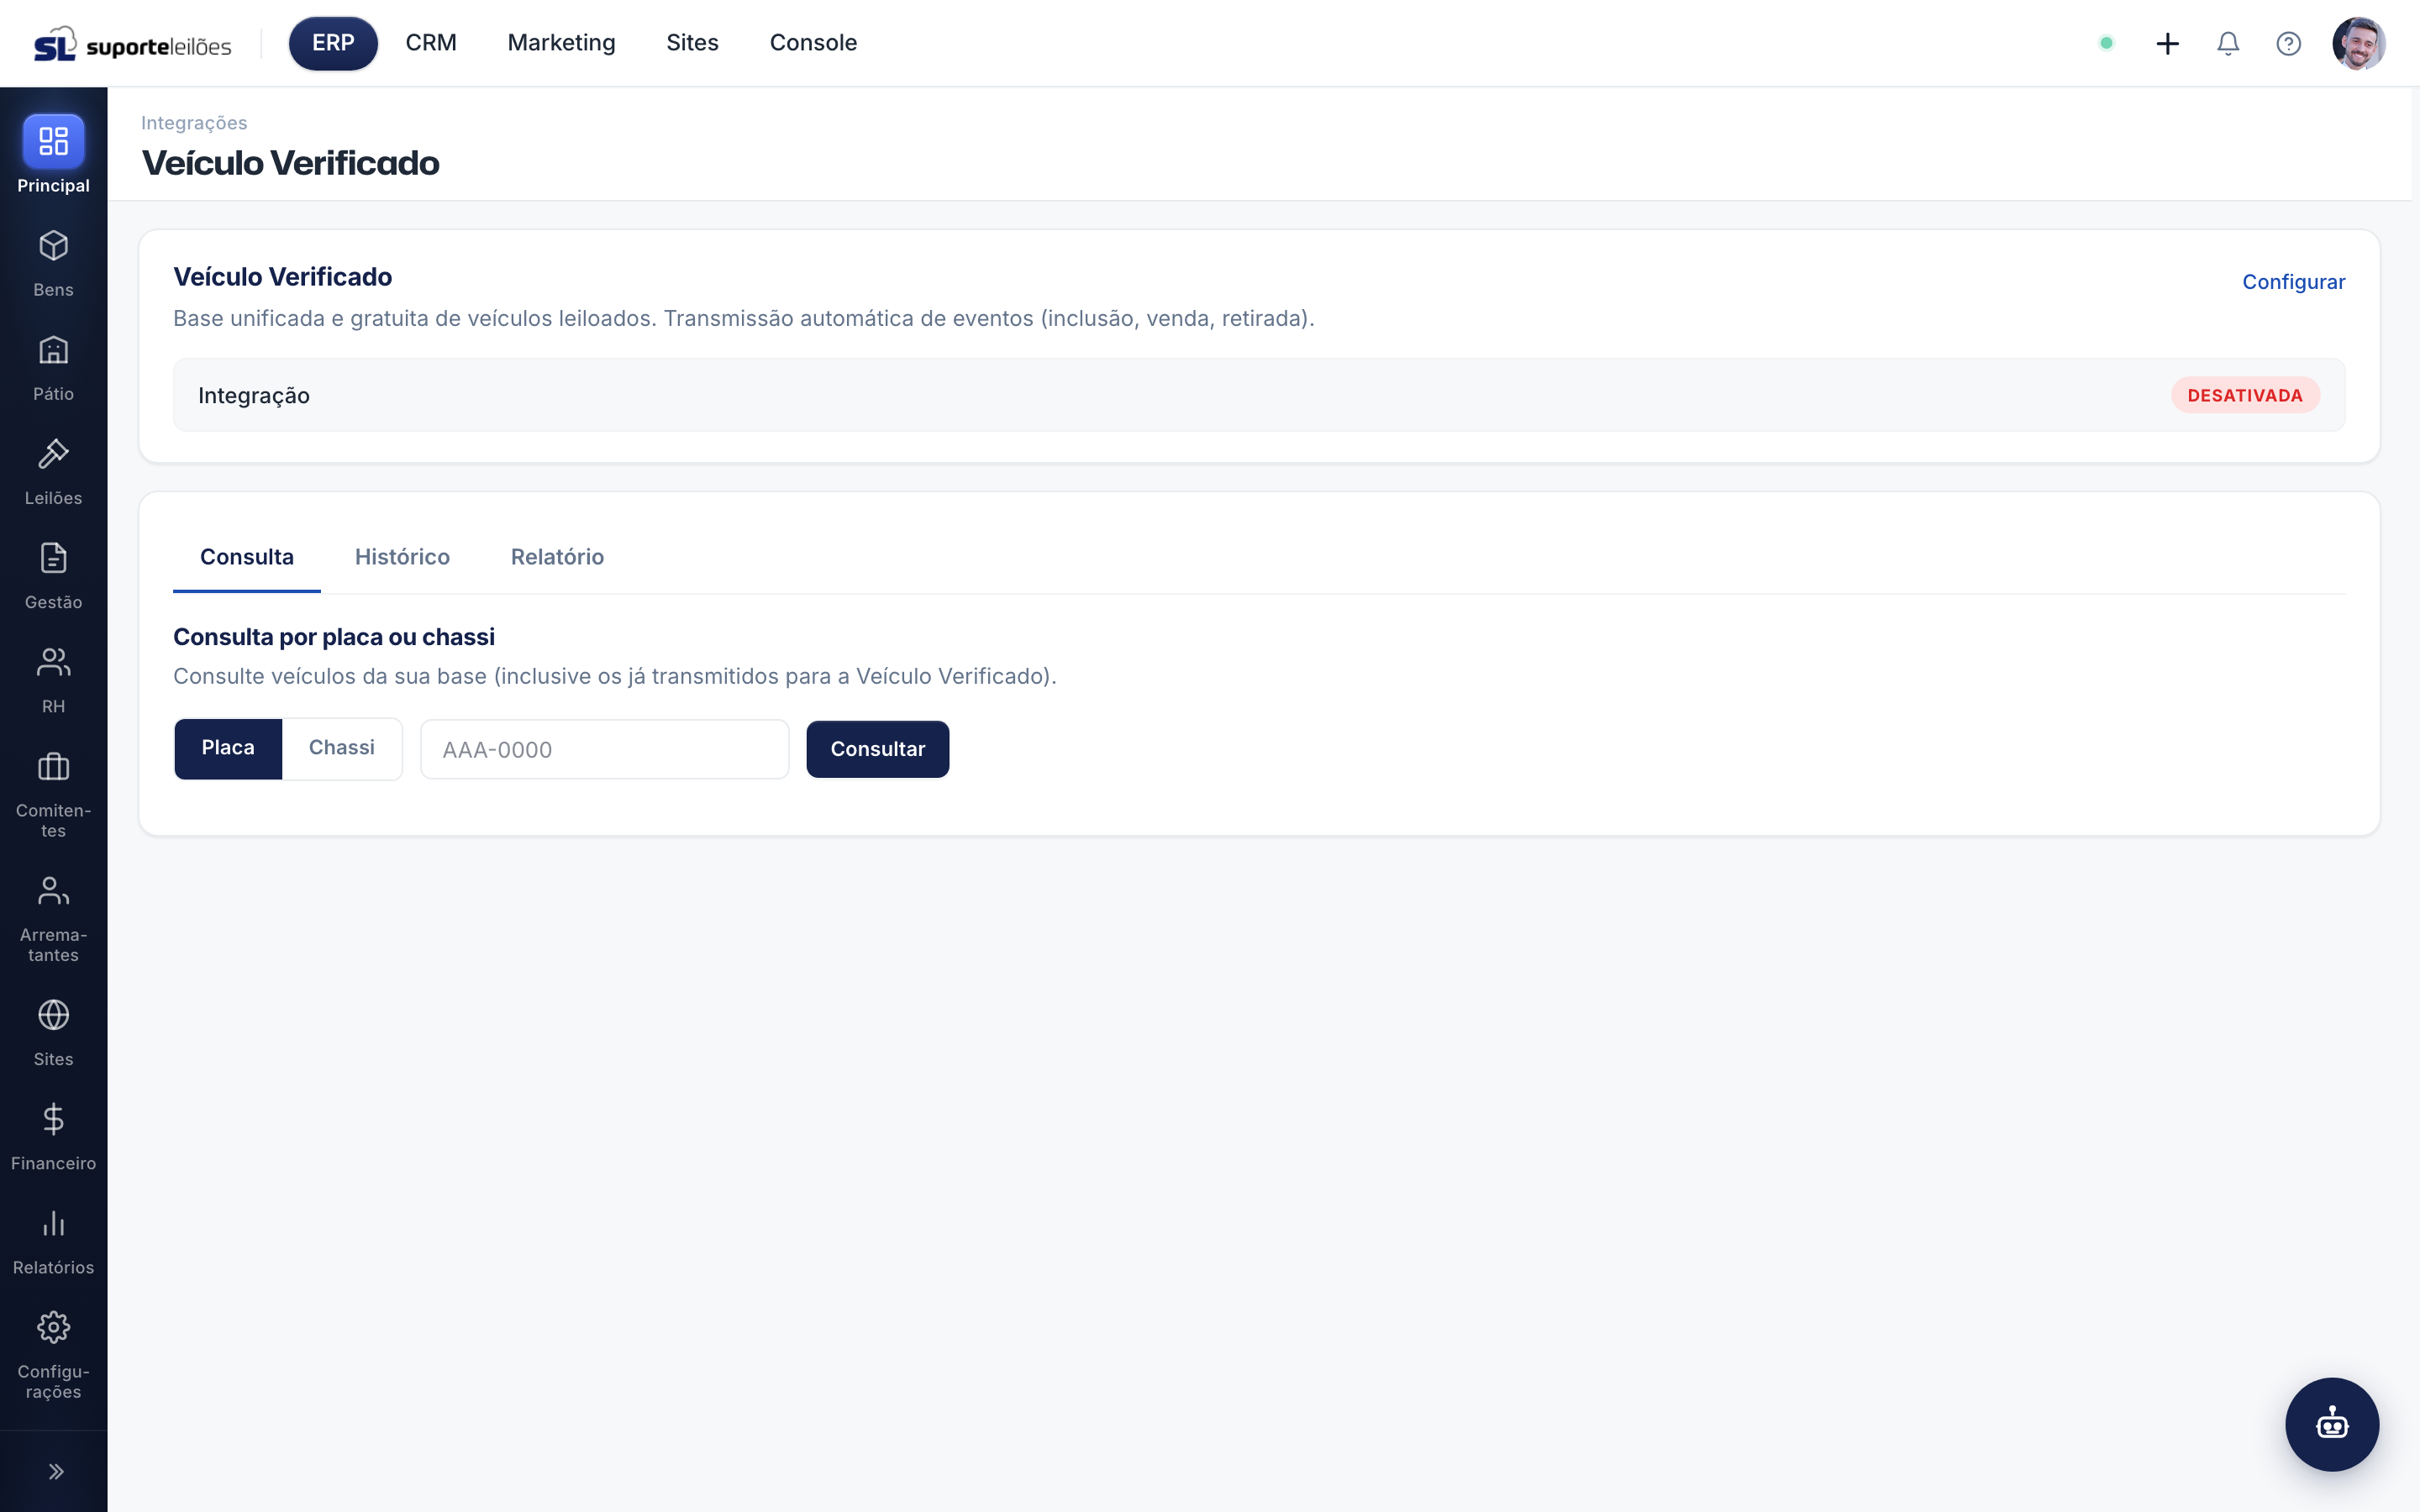Expand the sidebar with double chevron
The image size is (2420, 1512).
(56, 1471)
